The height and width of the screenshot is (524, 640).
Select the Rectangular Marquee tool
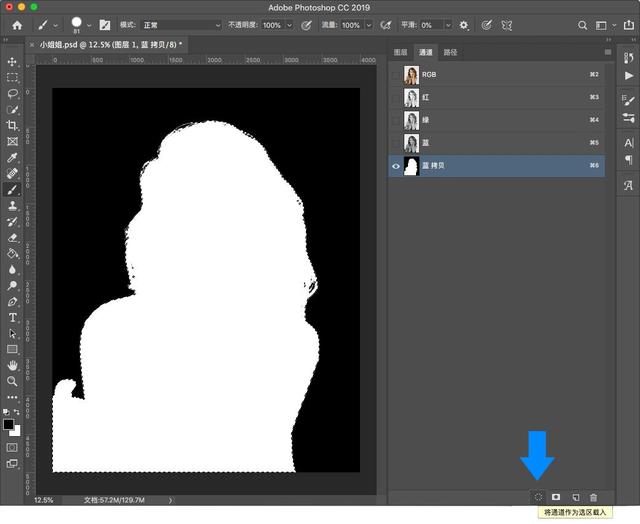coord(12,78)
